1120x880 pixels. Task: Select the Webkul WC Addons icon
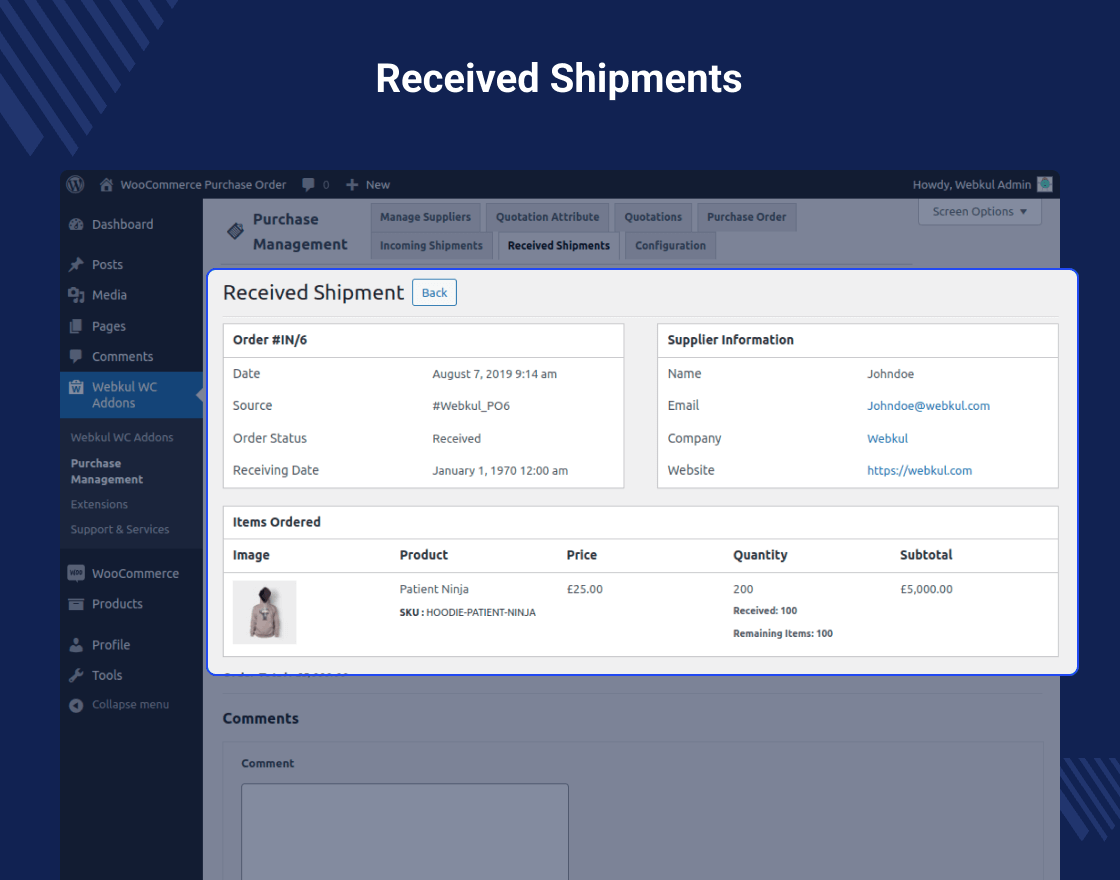(78, 388)
